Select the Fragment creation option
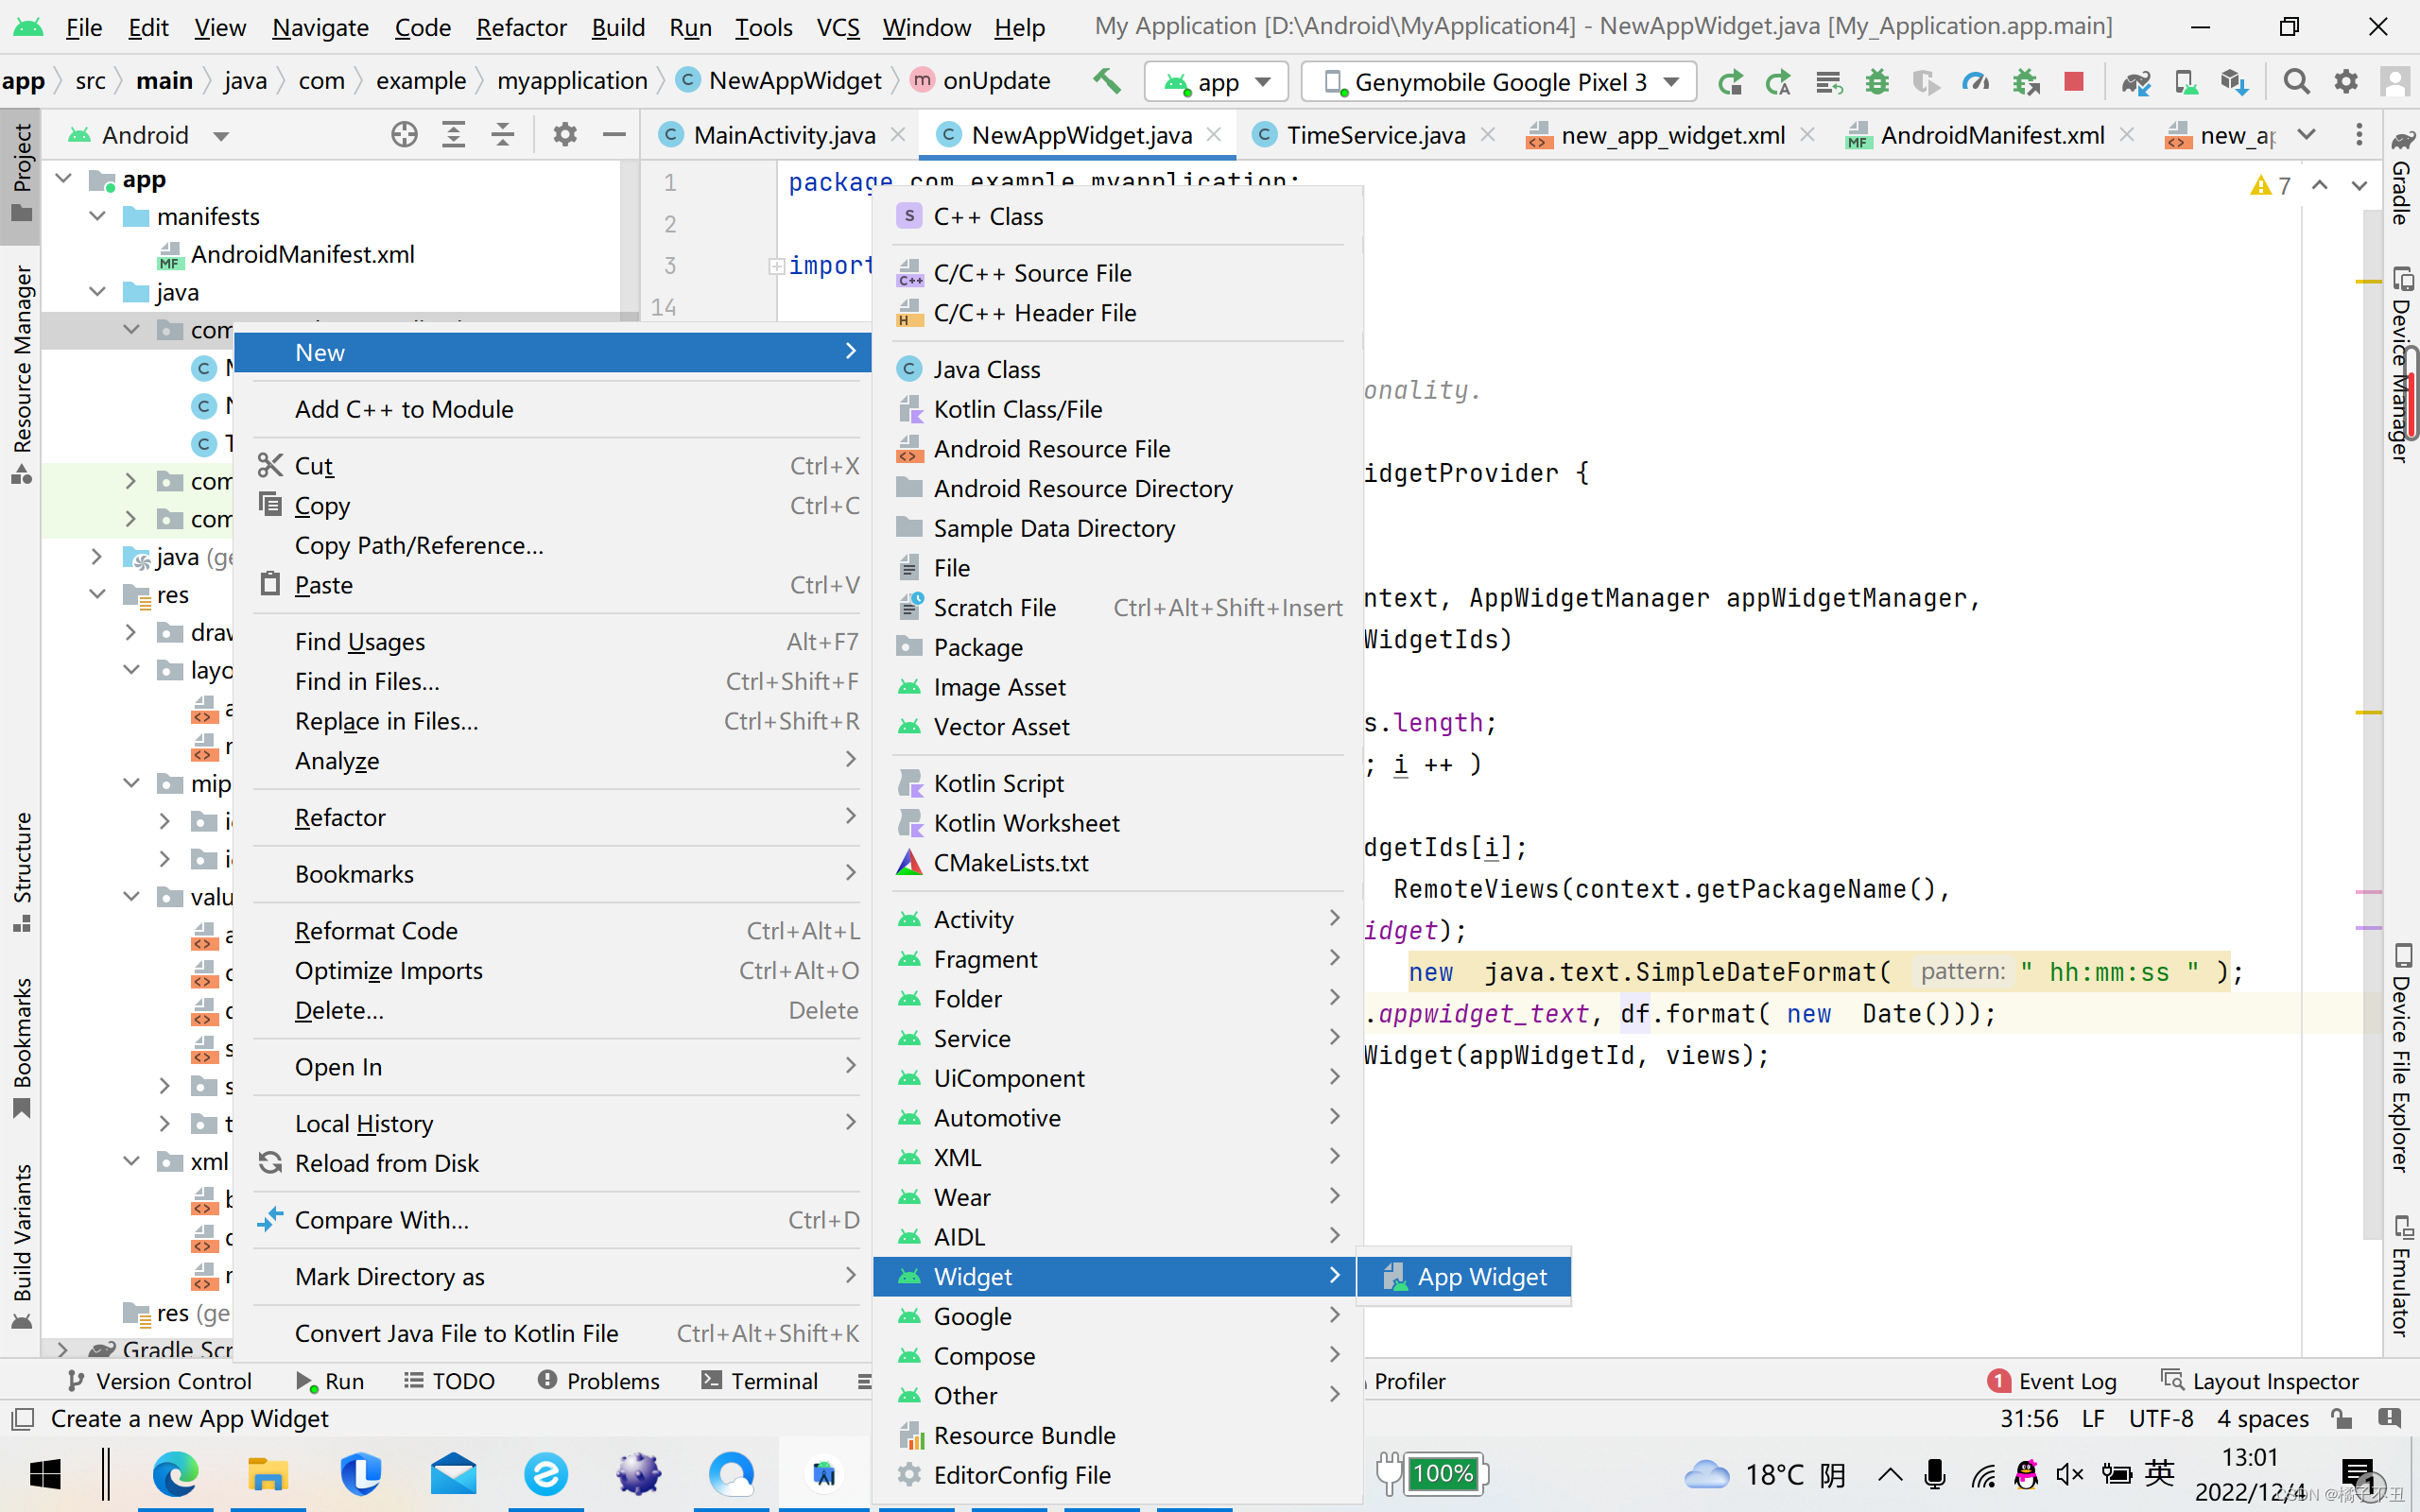 986,958
